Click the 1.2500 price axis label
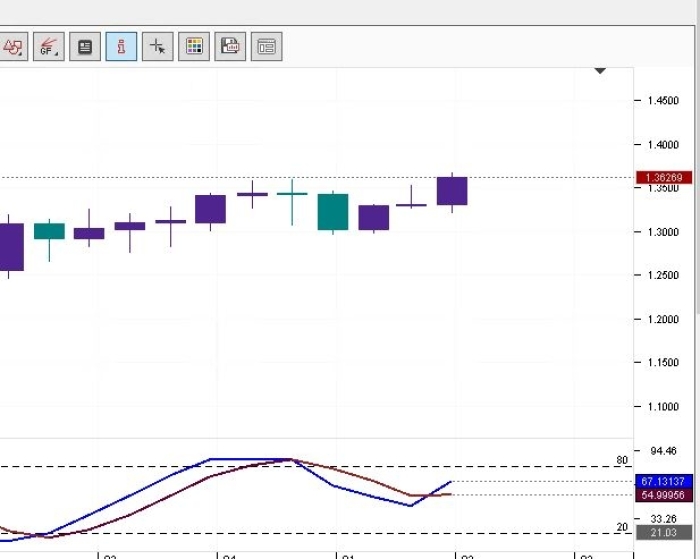700x559 pixels. pos(663,275)
